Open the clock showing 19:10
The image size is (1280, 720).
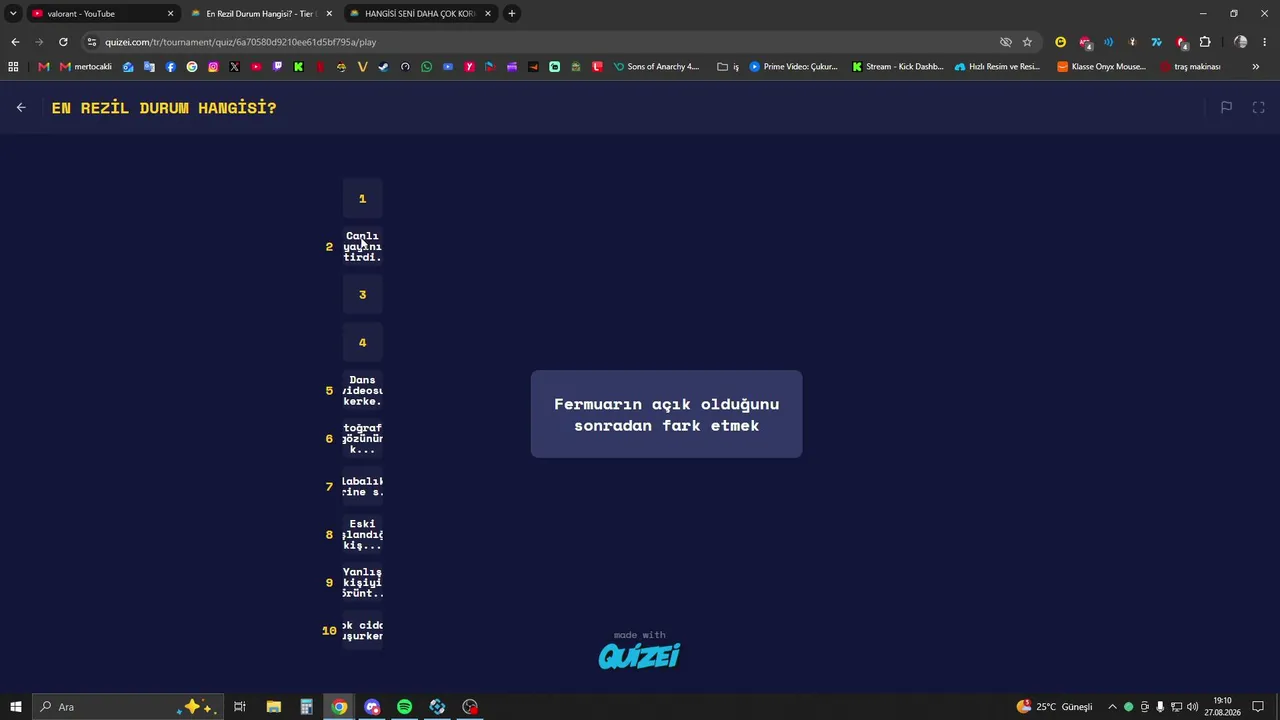click(1222, 707)
